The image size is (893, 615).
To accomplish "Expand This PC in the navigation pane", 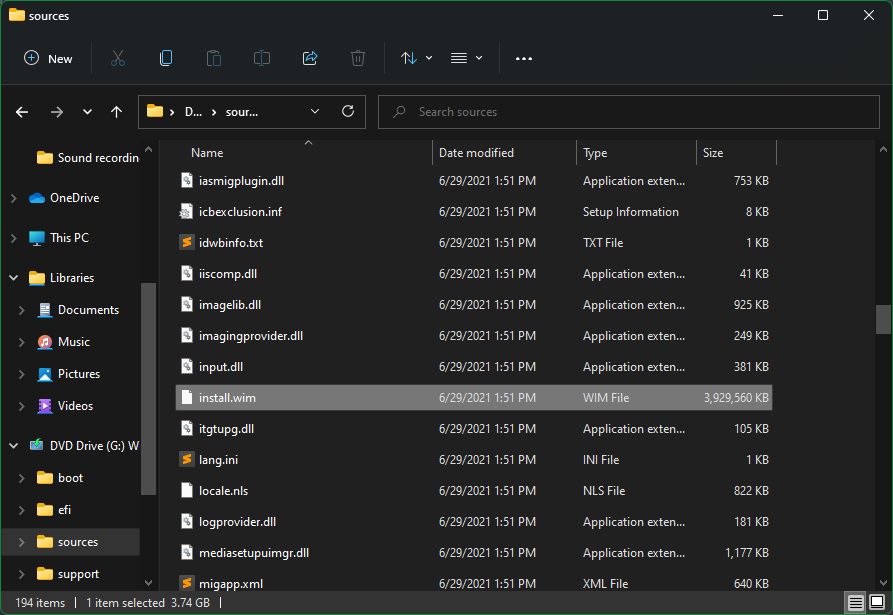I will [x=15, y=237].
